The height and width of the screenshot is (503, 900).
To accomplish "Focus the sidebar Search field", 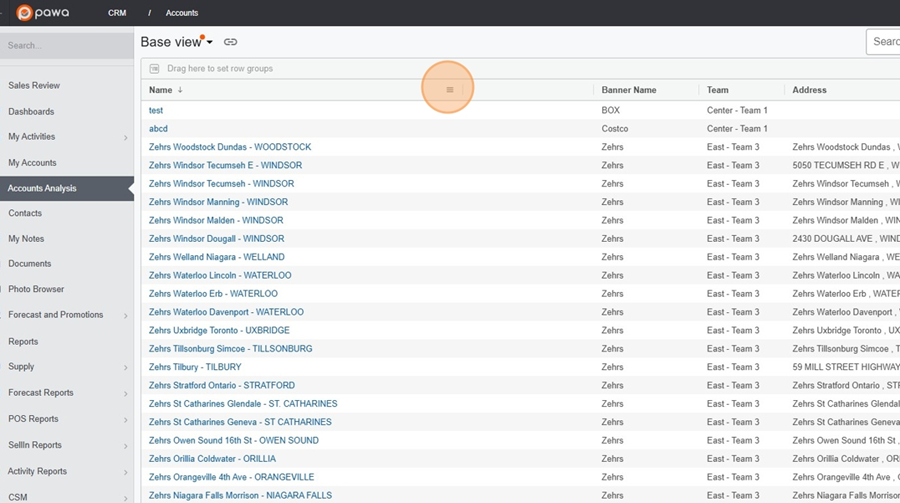I will (67, 45).
